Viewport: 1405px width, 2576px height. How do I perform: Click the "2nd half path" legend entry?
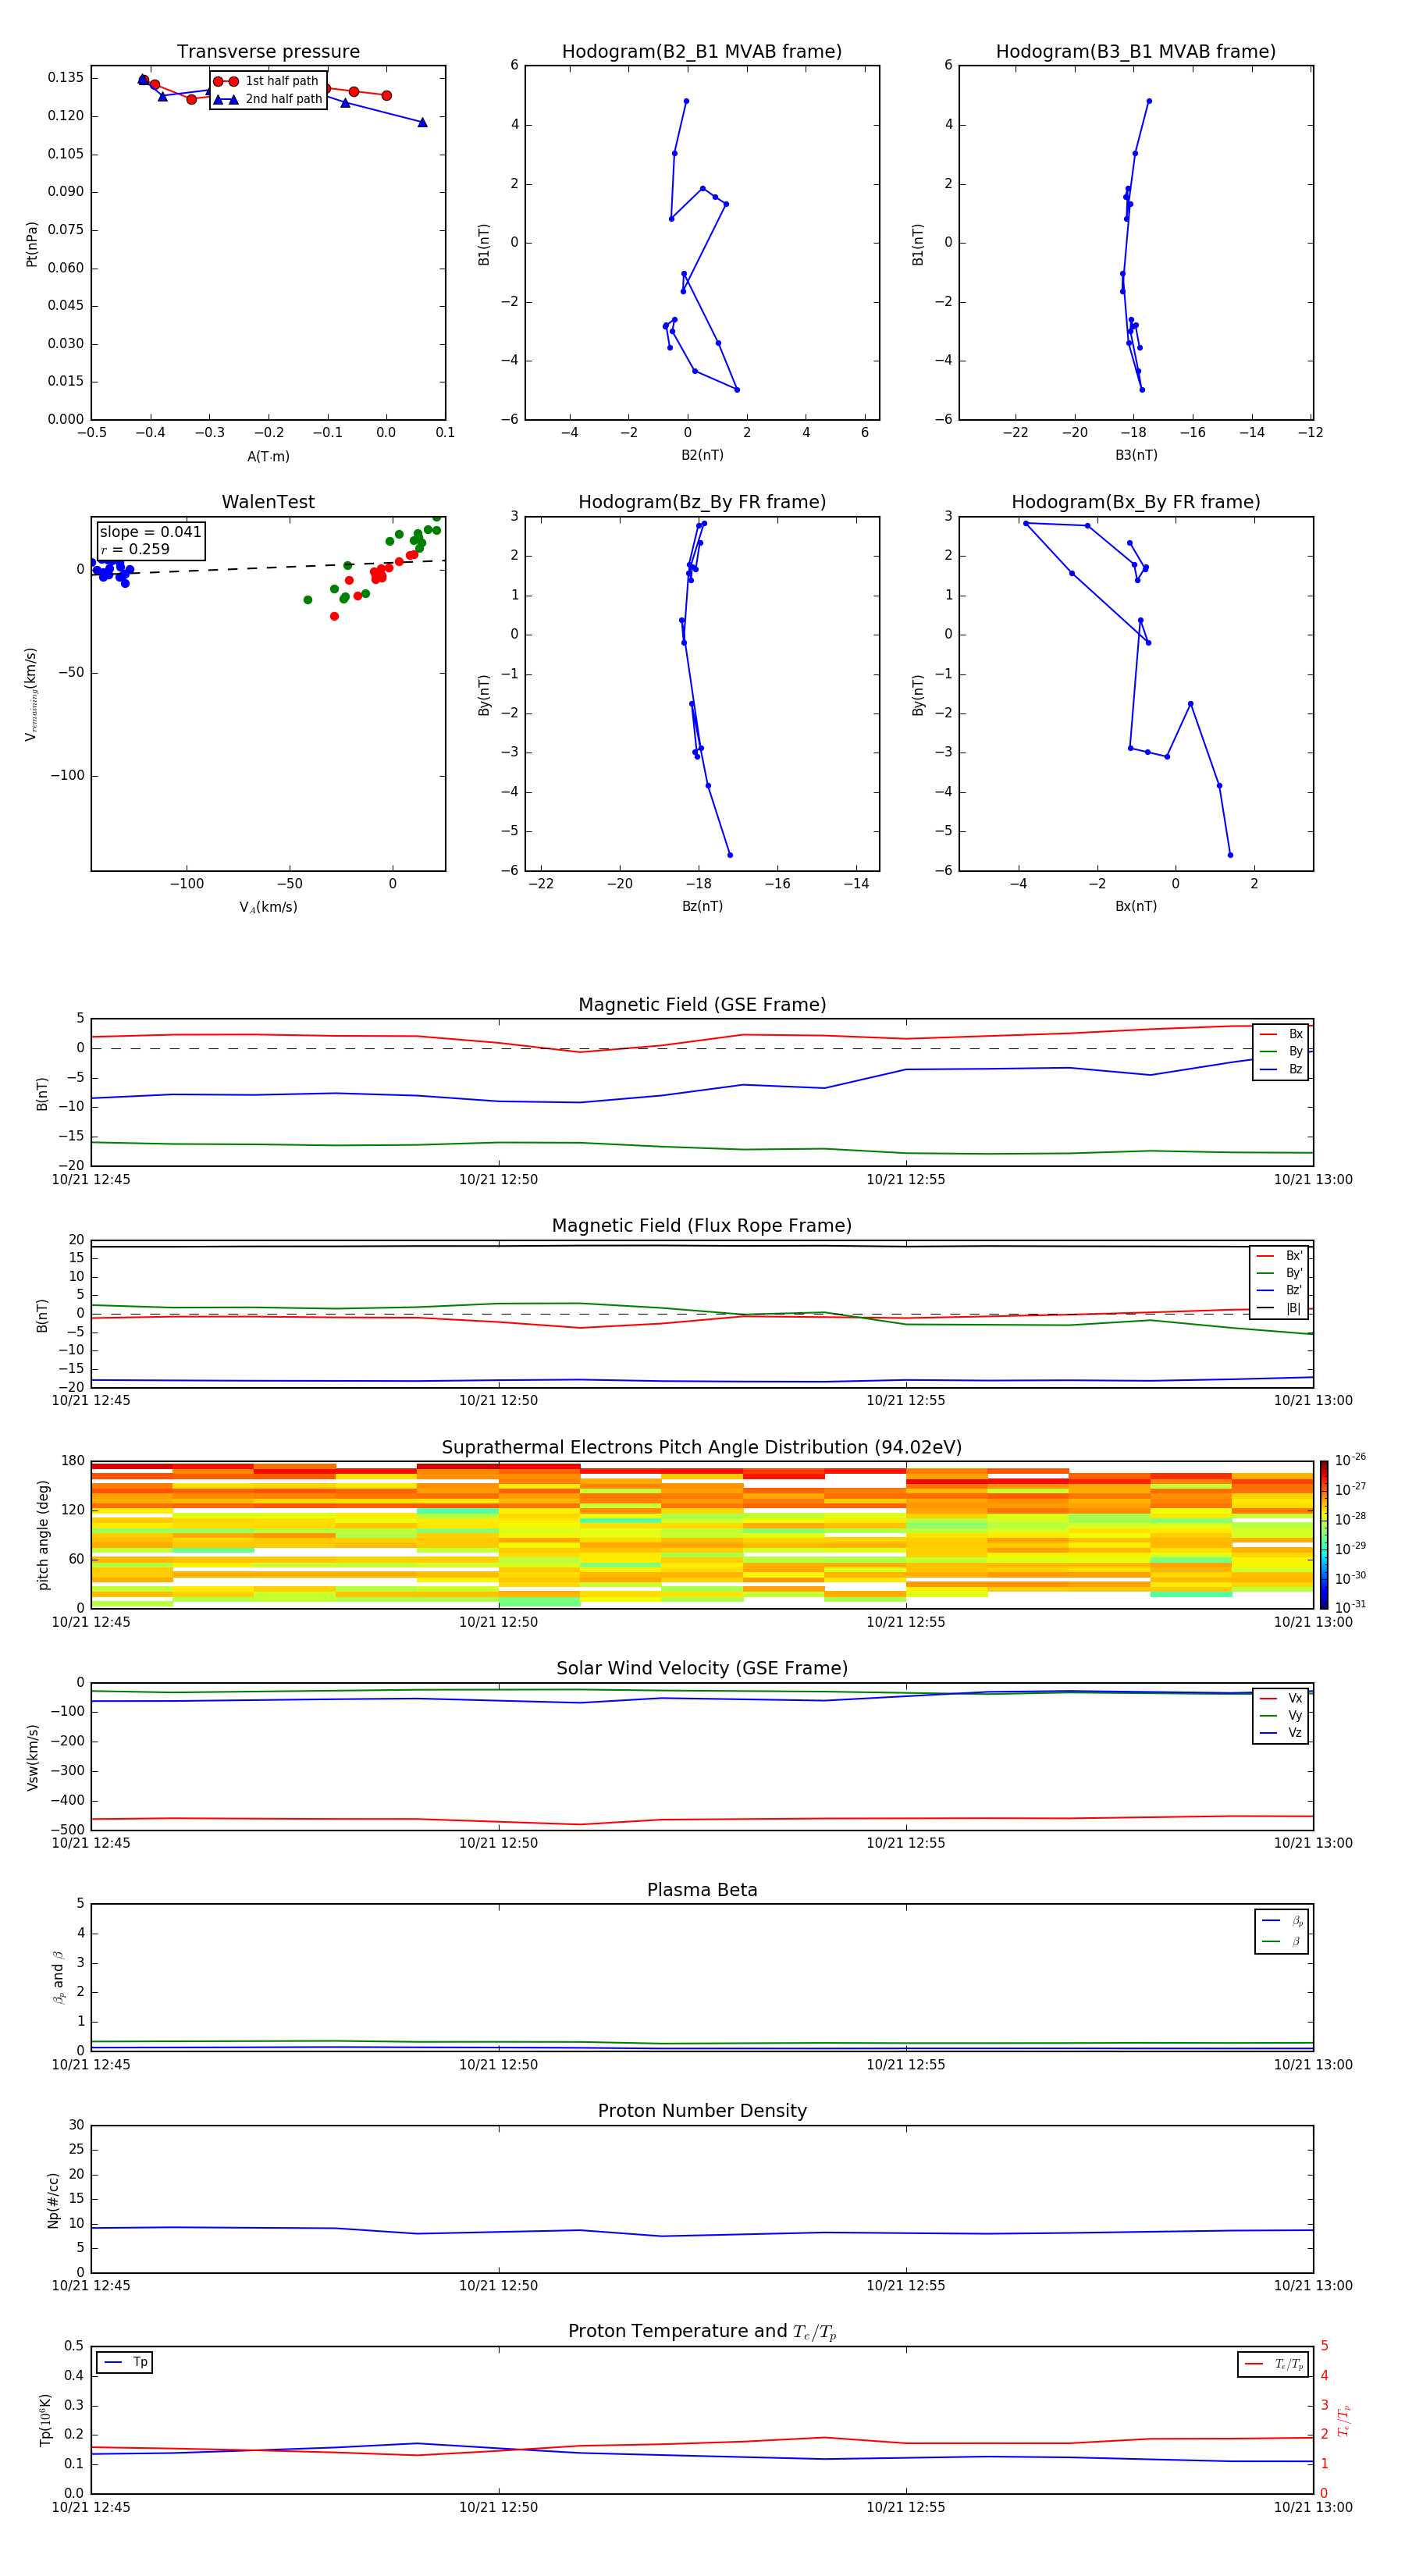coord(269,99)
